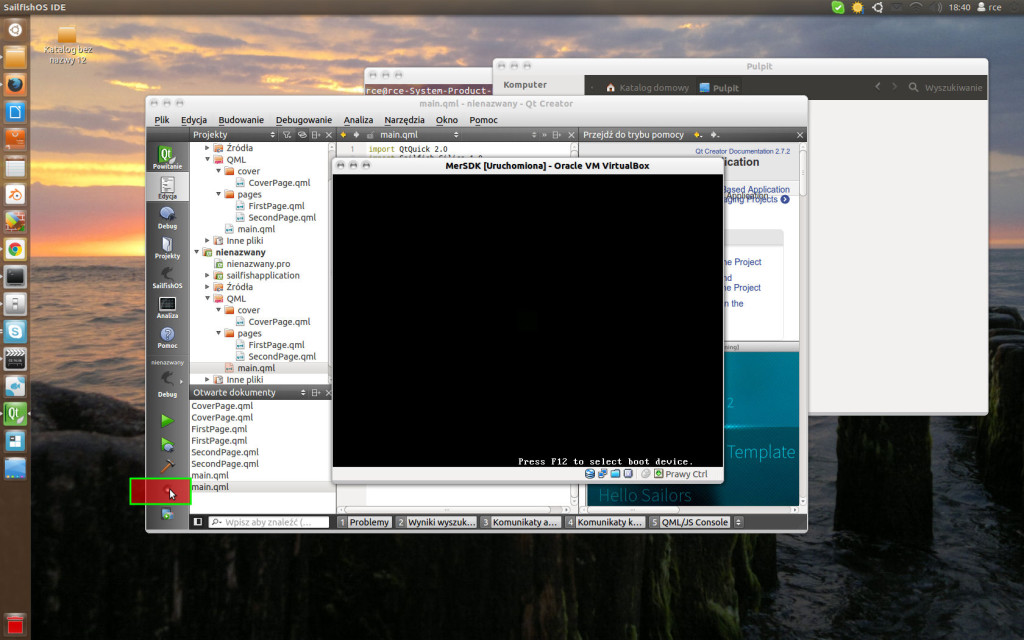Collapse the pages folder under nienazwany

point(218,334)
